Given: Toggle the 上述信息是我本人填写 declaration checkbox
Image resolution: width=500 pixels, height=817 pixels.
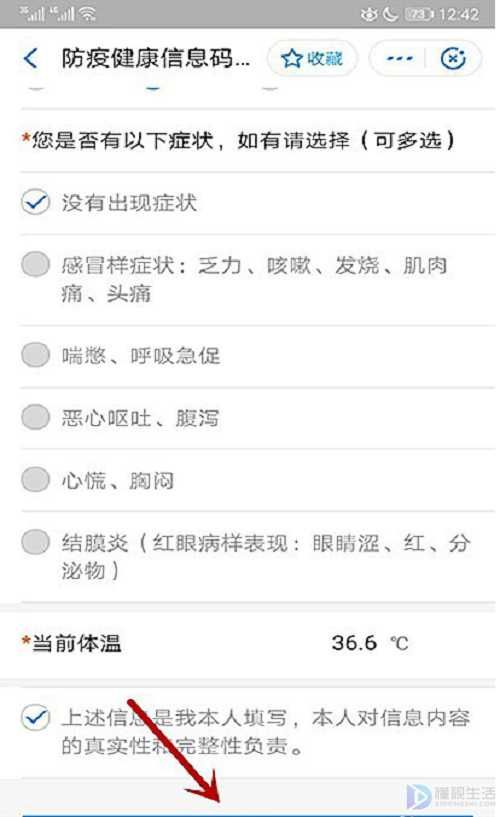Looking at the screenshot, I should 35,718.
